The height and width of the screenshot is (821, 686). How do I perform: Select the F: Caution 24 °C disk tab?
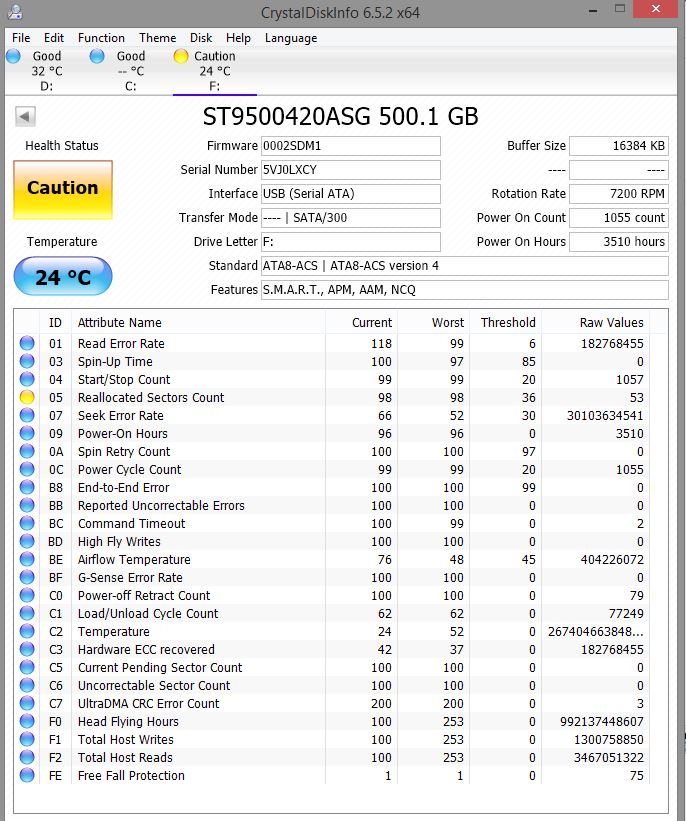click(x=215, y=71)
